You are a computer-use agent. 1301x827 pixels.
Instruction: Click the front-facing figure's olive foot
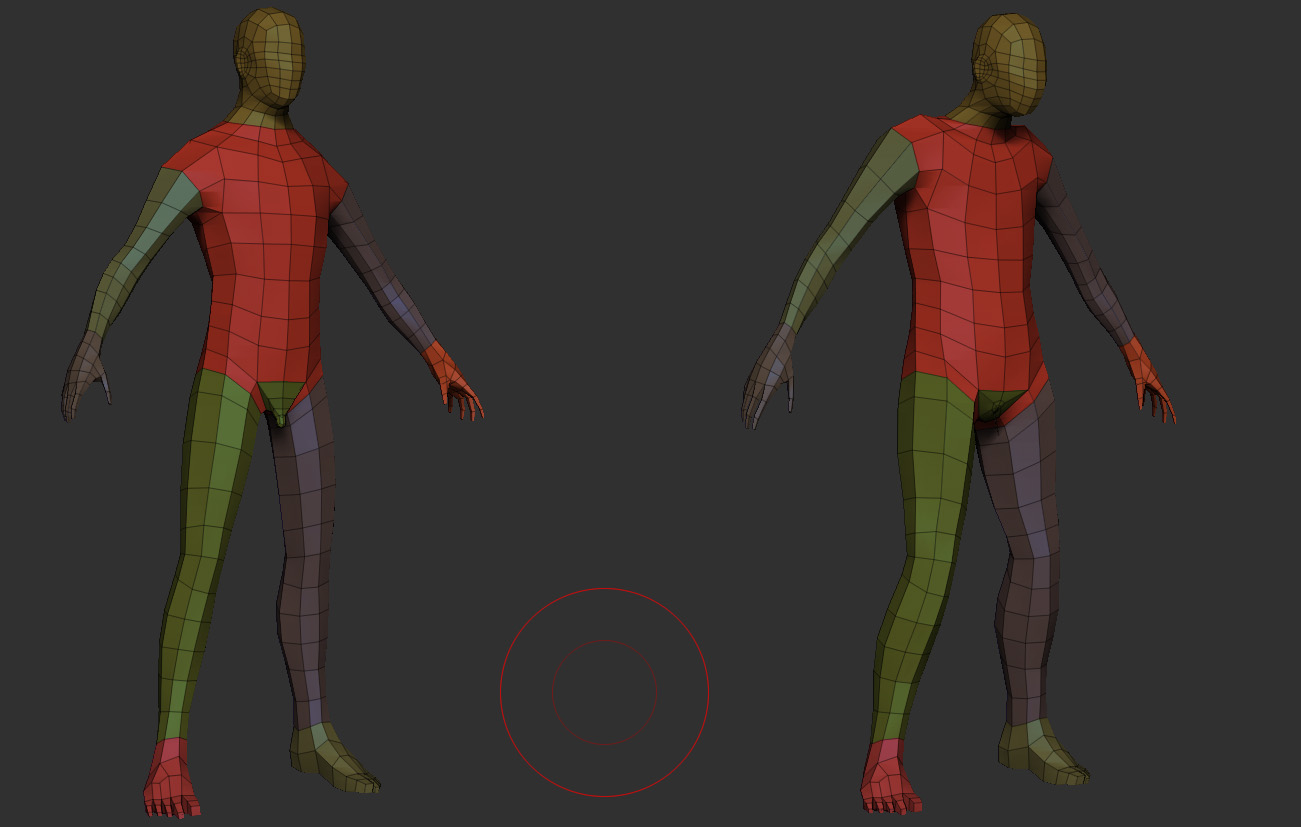point(331,760)
